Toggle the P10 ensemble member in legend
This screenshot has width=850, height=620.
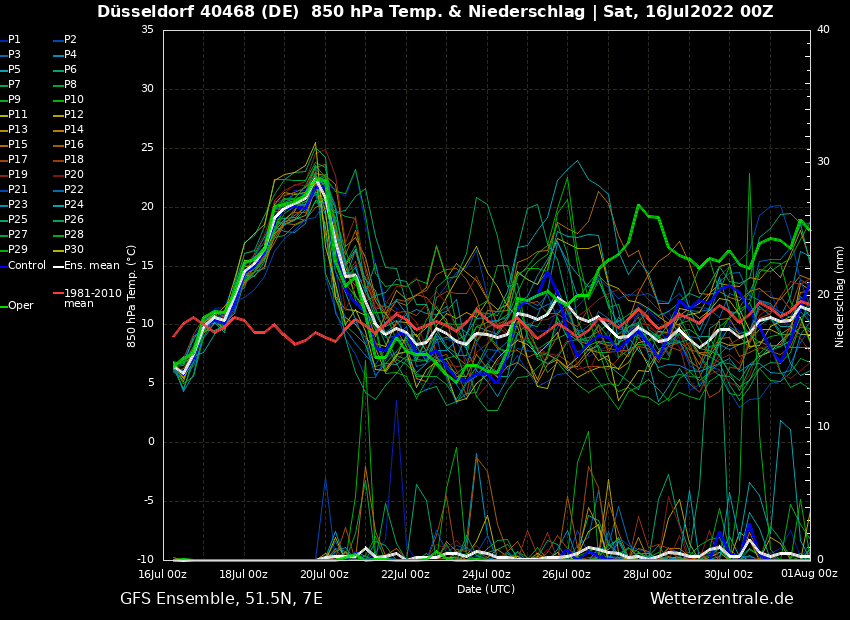point(74,100)
